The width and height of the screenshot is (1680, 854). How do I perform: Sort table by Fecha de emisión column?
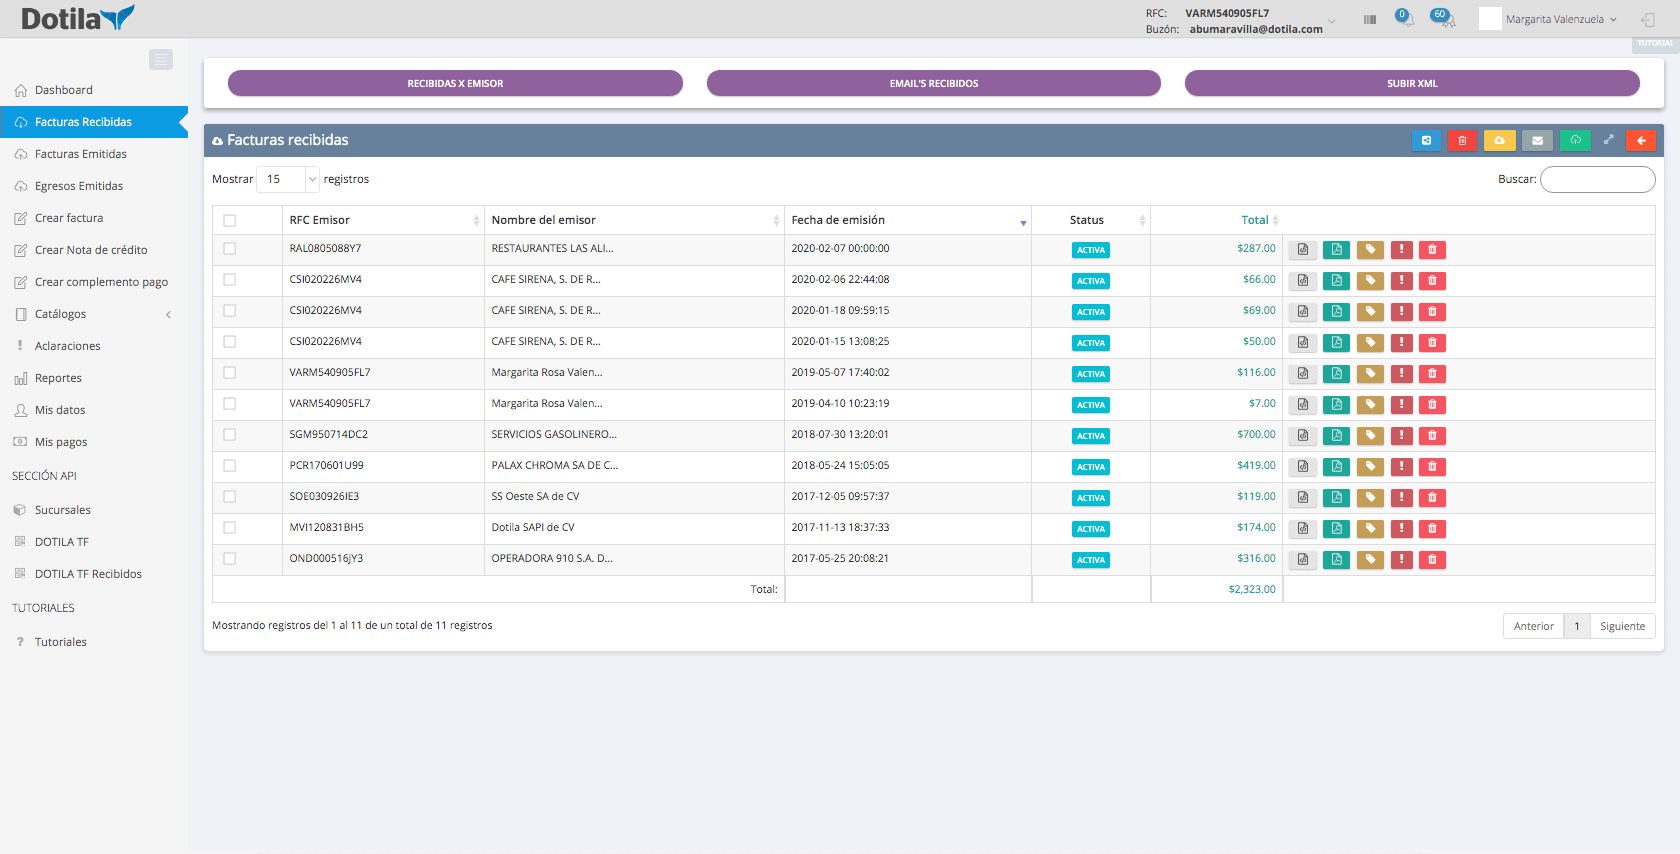[x=908, y=220]
